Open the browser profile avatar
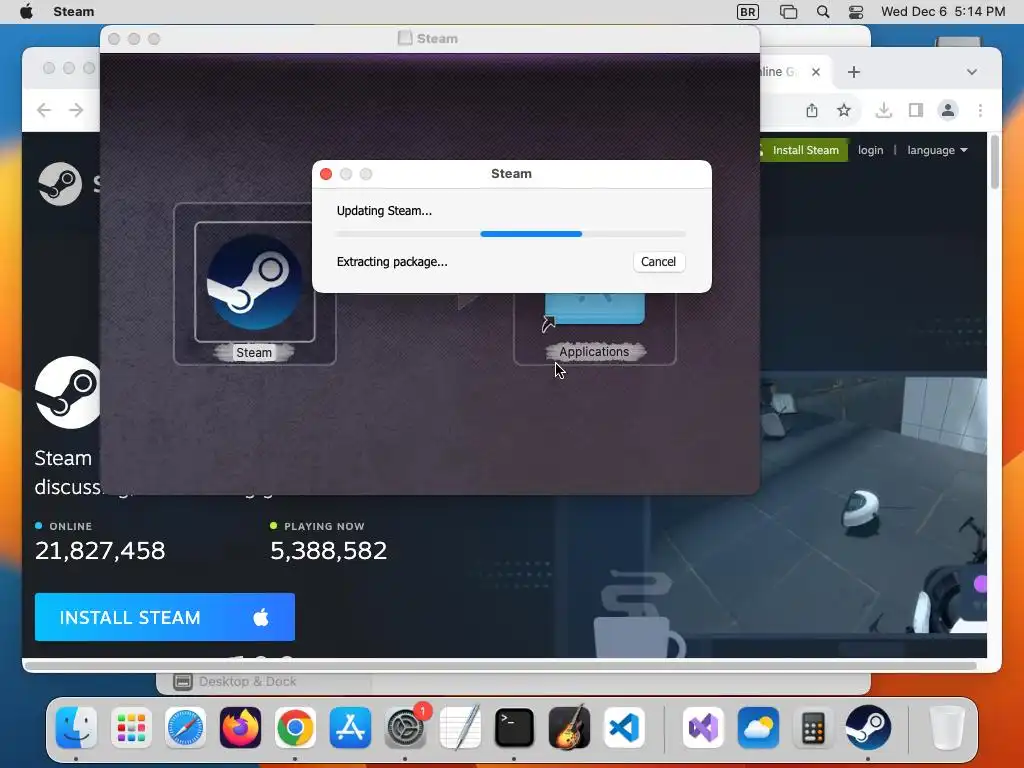 click(948, 110)
